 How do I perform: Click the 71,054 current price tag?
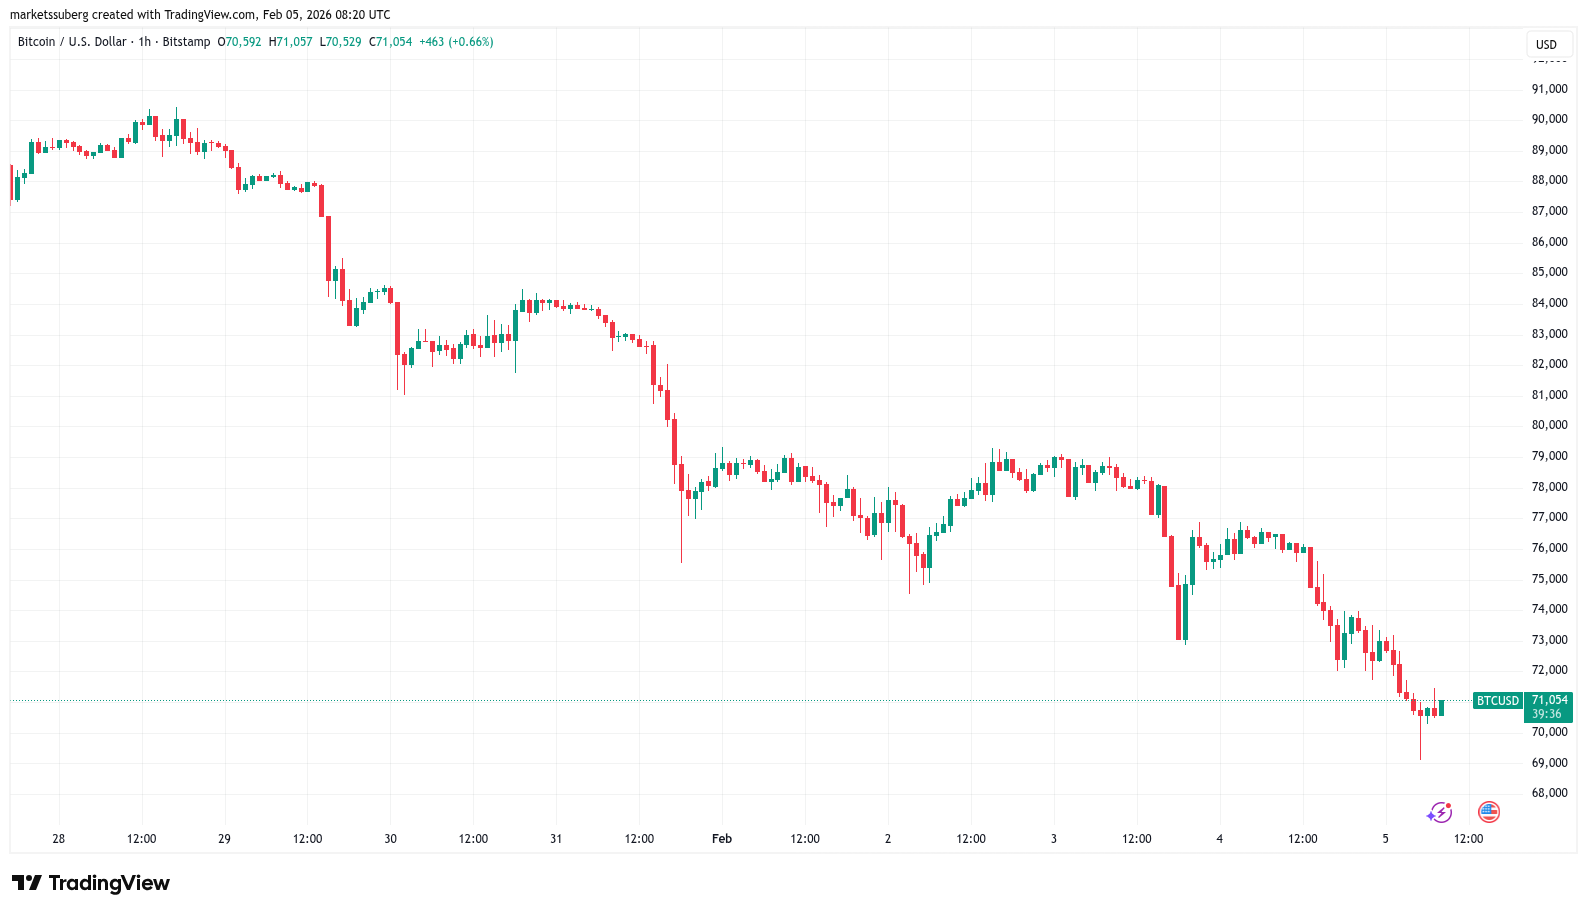[1549, 700]
